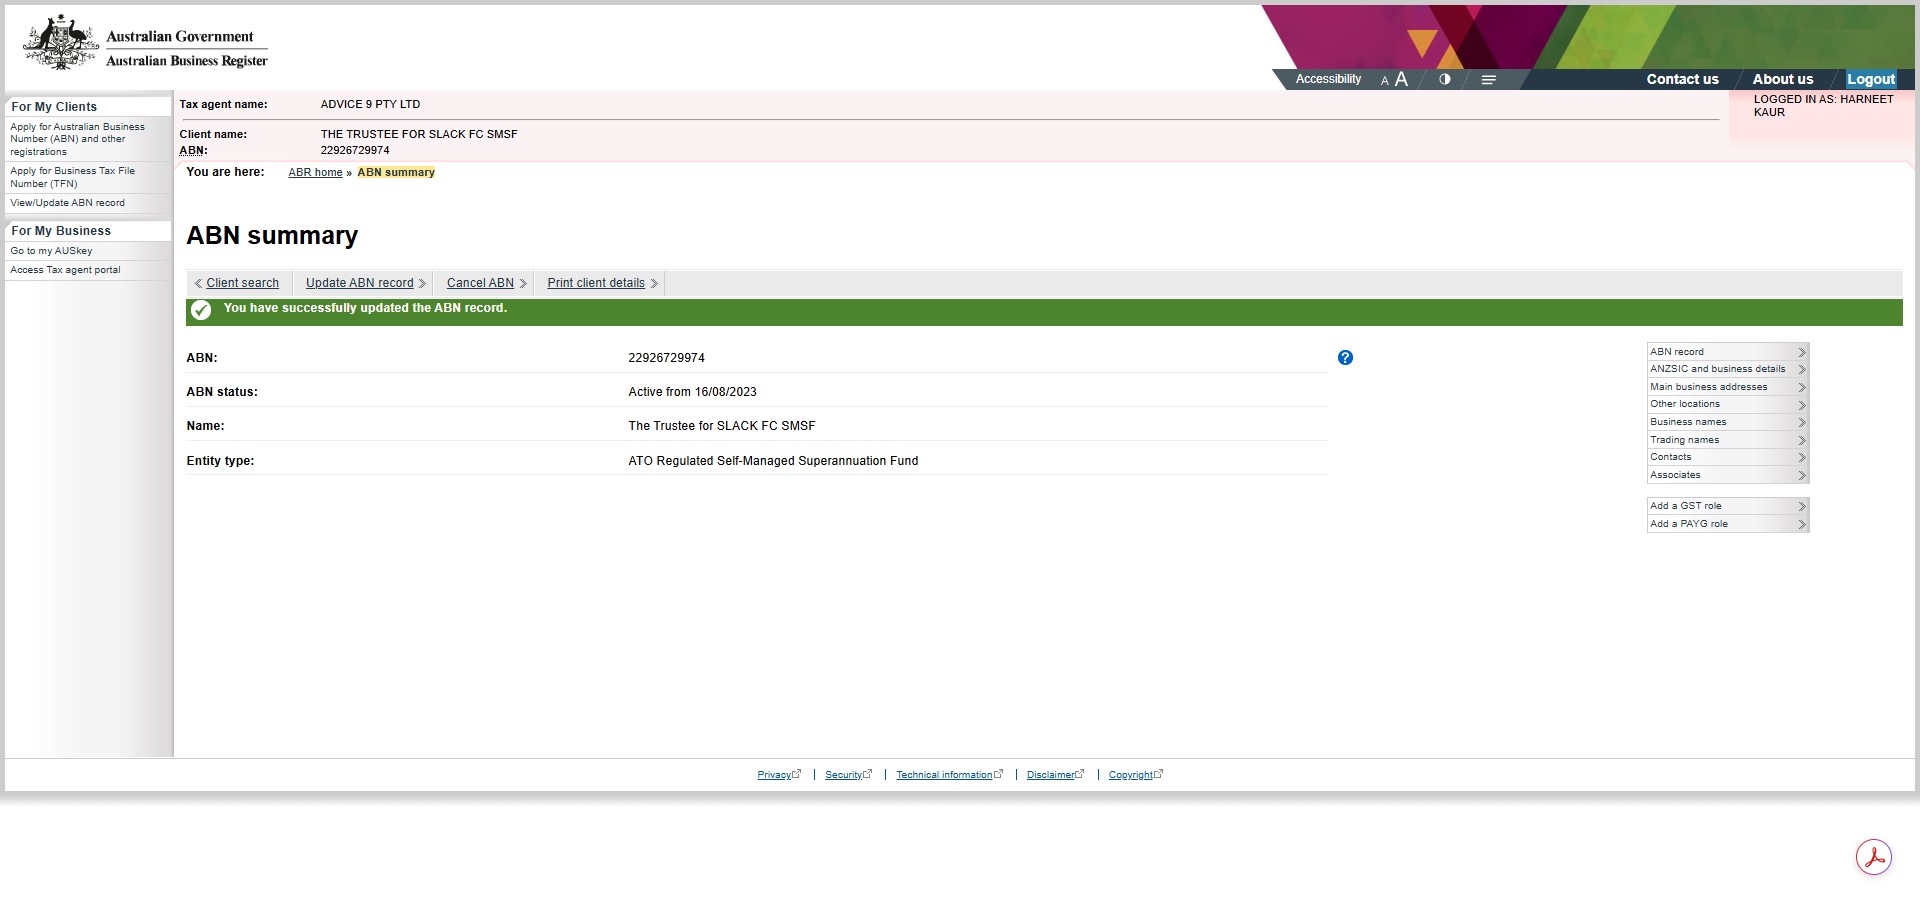Log out using the Logout button

[1871, 79]
